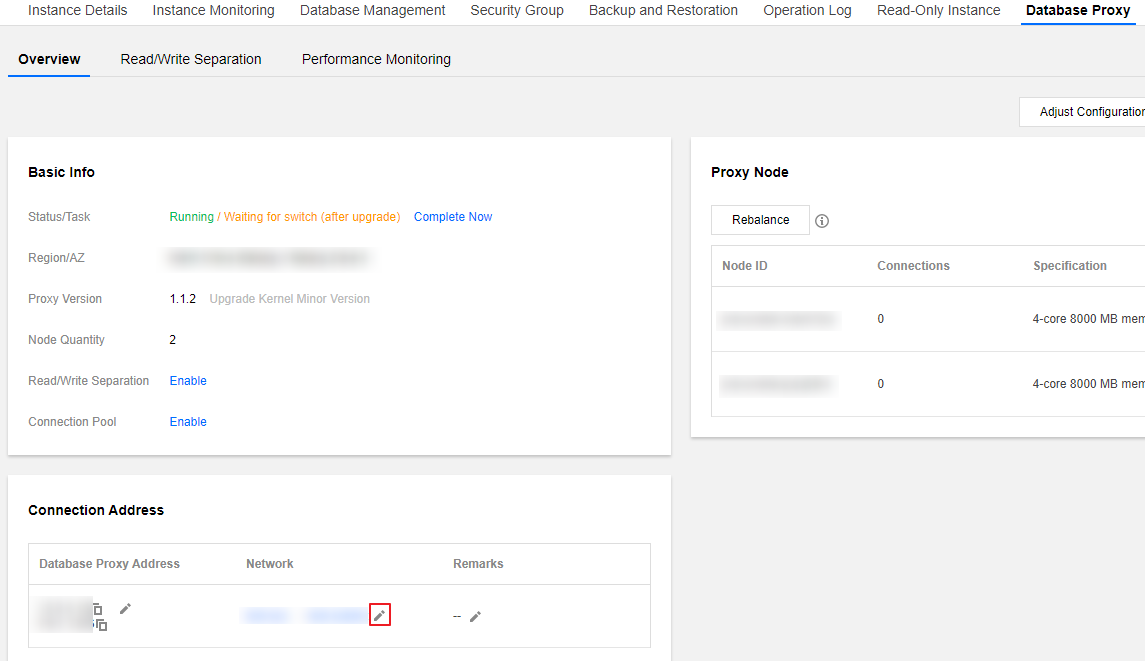
Task: Enable the Connection Pool
Action: [x=188, y=422]
